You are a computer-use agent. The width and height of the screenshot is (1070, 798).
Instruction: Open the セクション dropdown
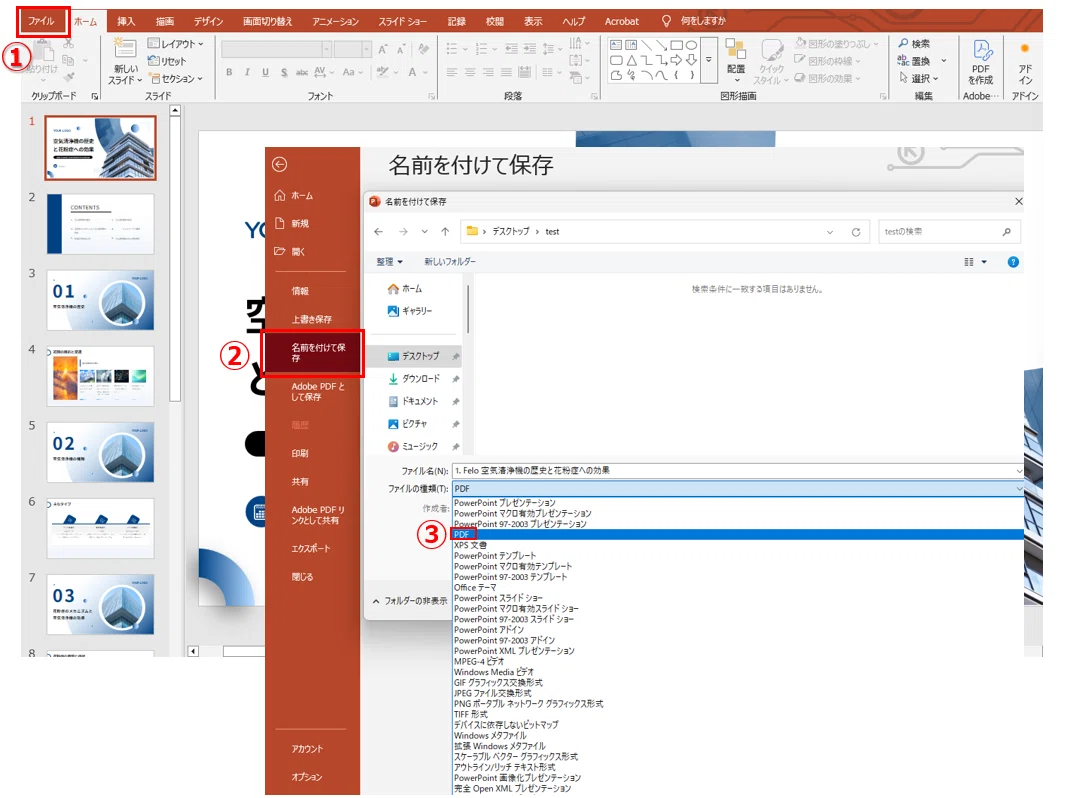pyautogui.click(x=175, y=79)
